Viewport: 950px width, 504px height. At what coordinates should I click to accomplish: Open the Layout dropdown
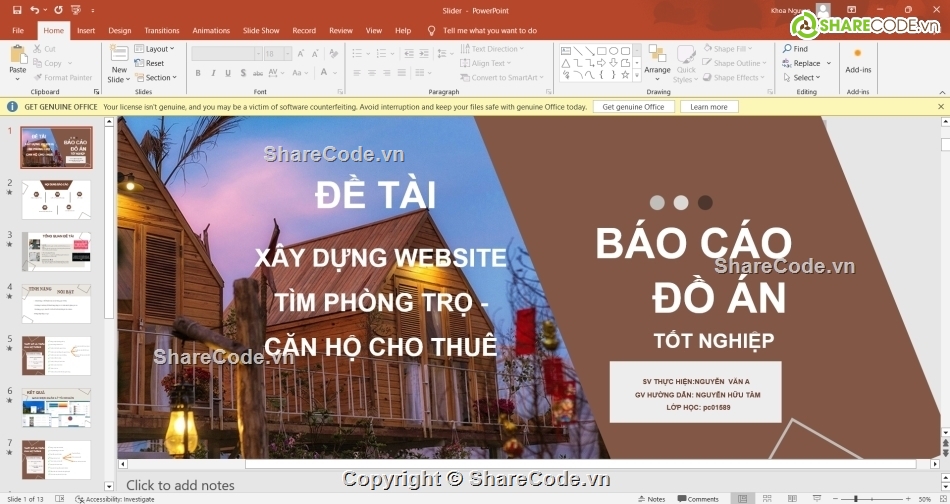154,48
